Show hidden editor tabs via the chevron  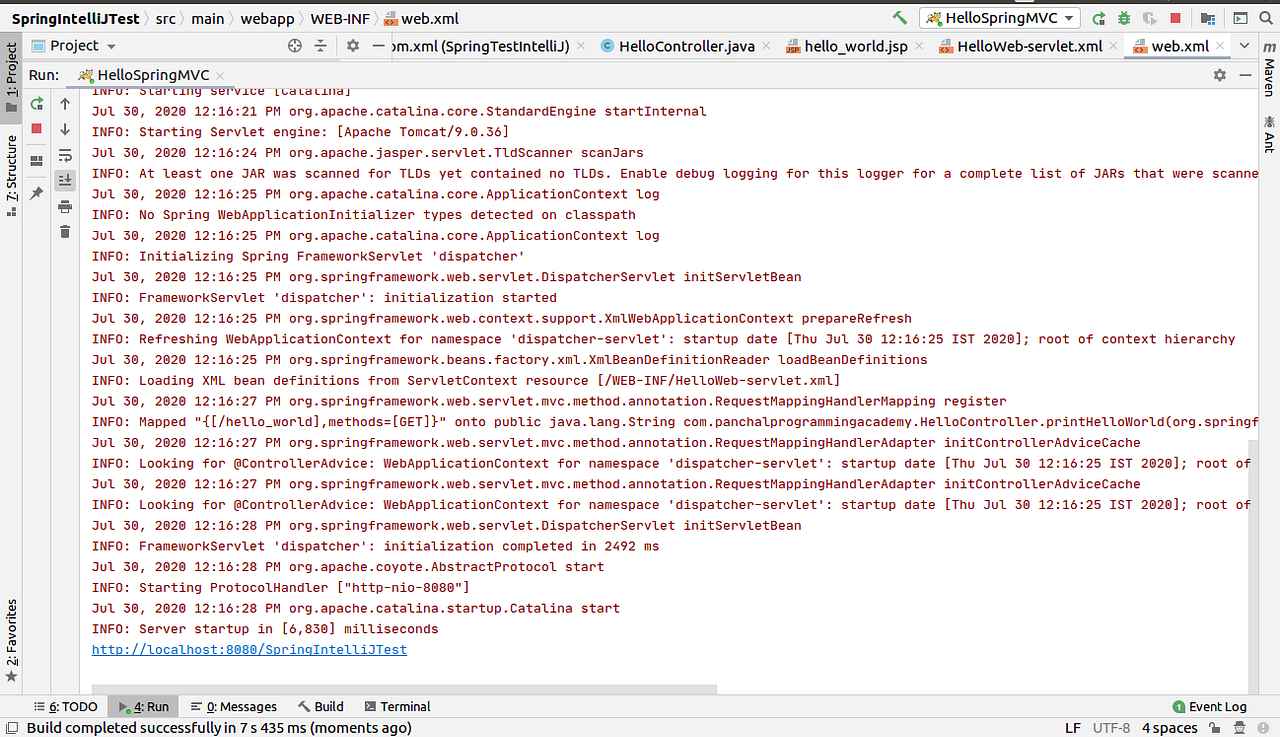(x=1242, y=45)
